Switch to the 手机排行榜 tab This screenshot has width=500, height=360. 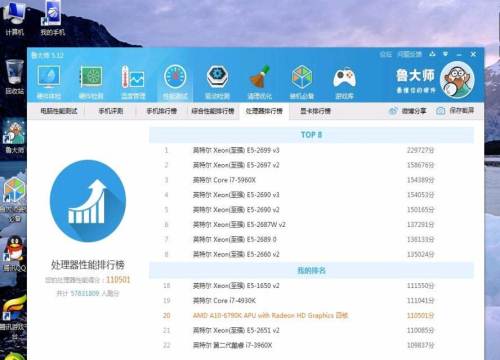(x=162, y=111)
